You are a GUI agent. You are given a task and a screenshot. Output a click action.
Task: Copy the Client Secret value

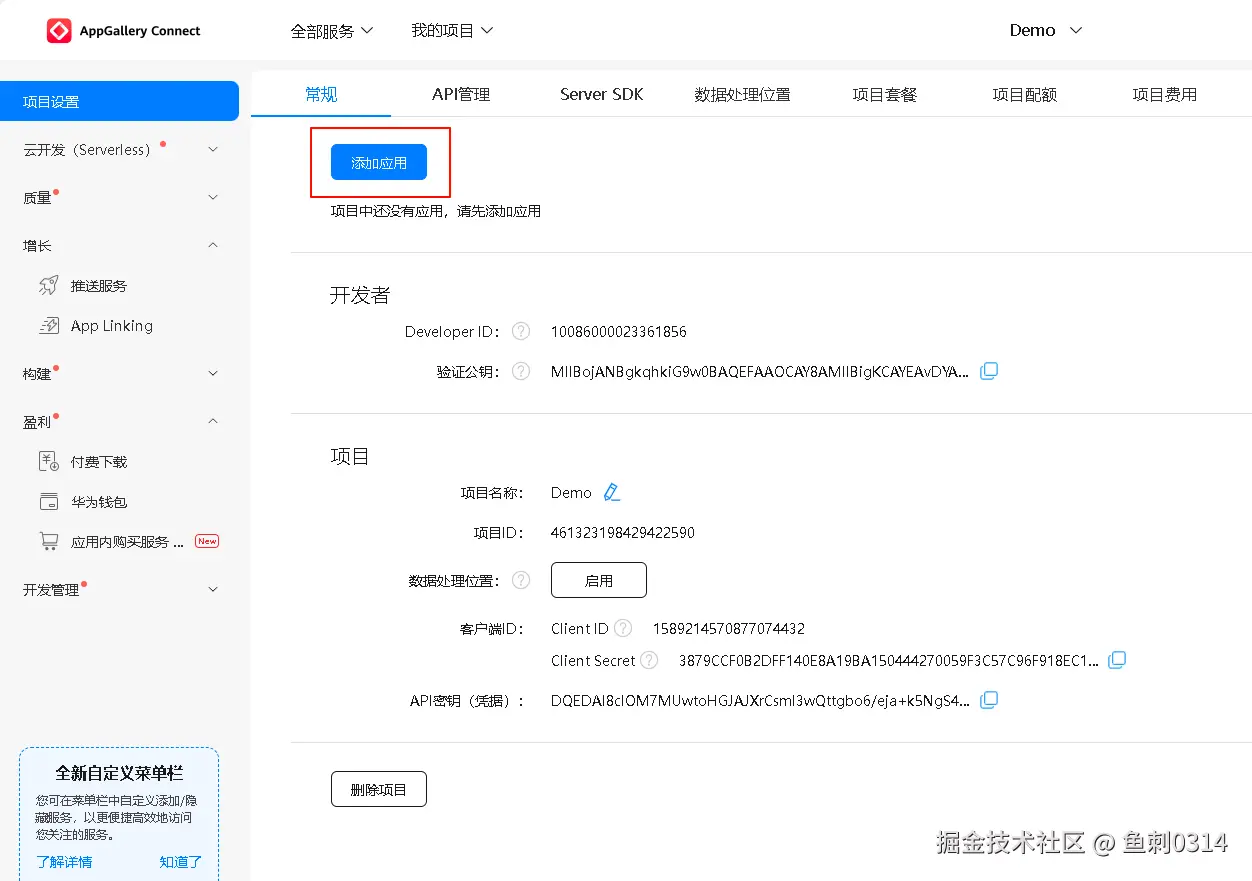pos(1118,660)
